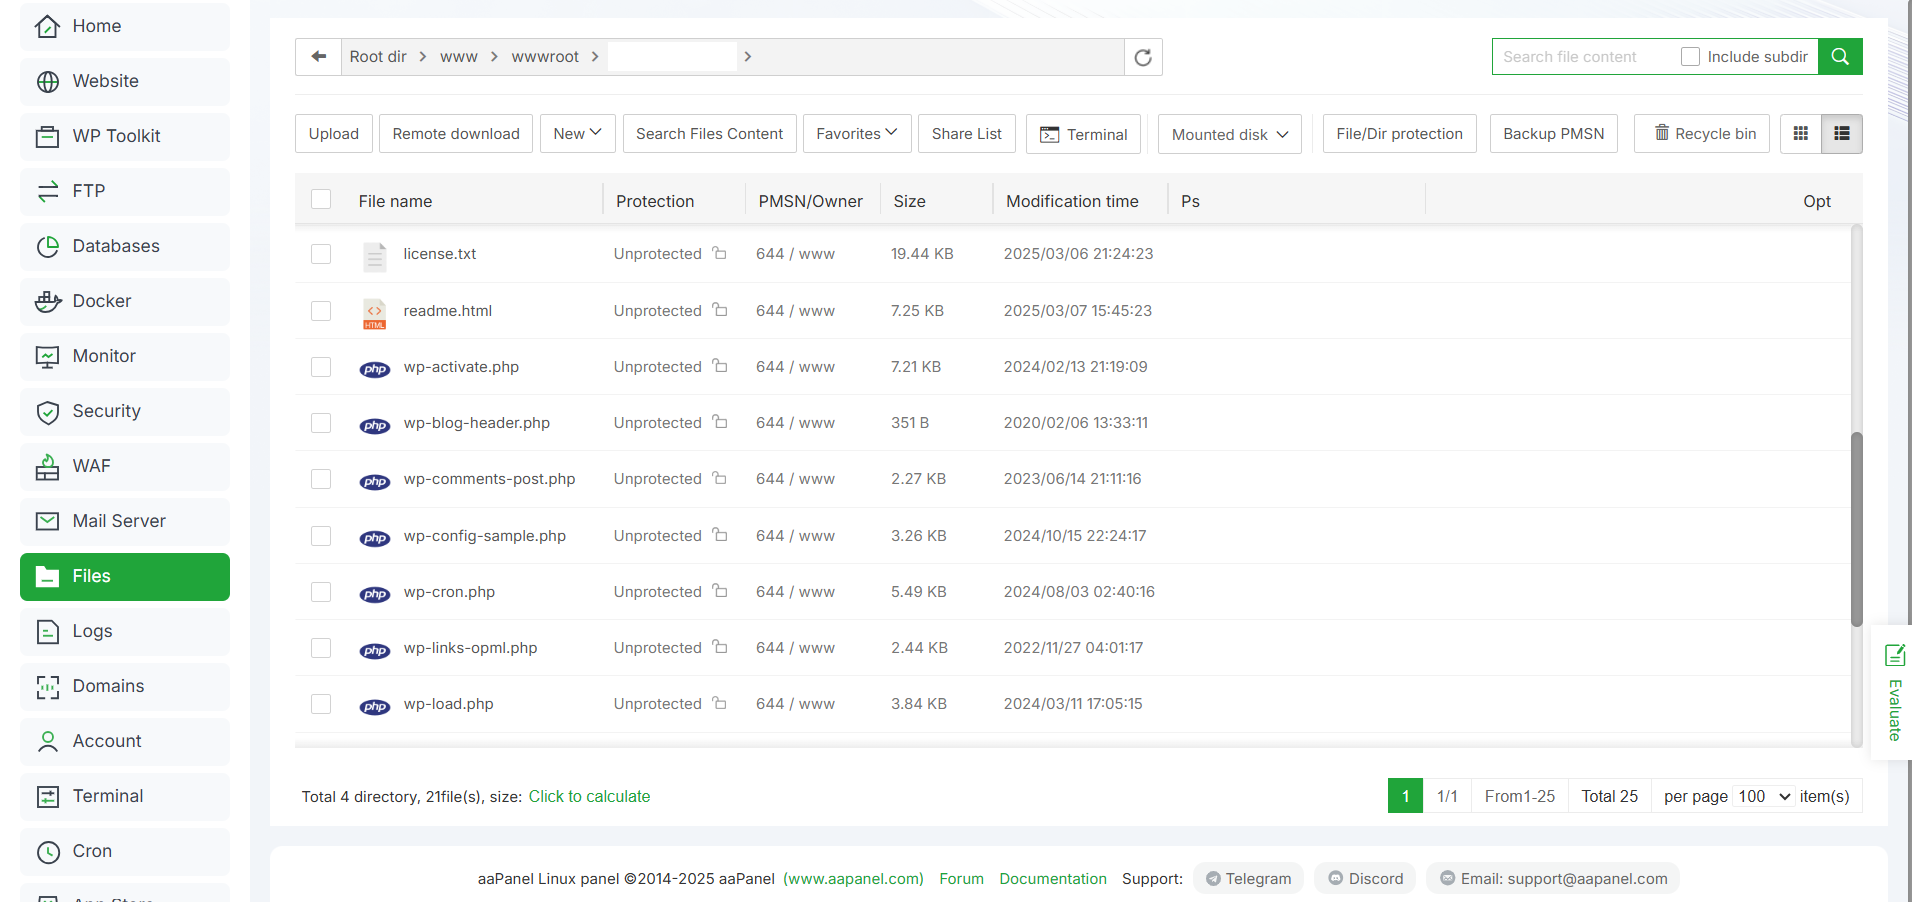Switch to grid view layout
Image resolution: width=1912 pixels, height=902 pixels.
point(1801,134)
